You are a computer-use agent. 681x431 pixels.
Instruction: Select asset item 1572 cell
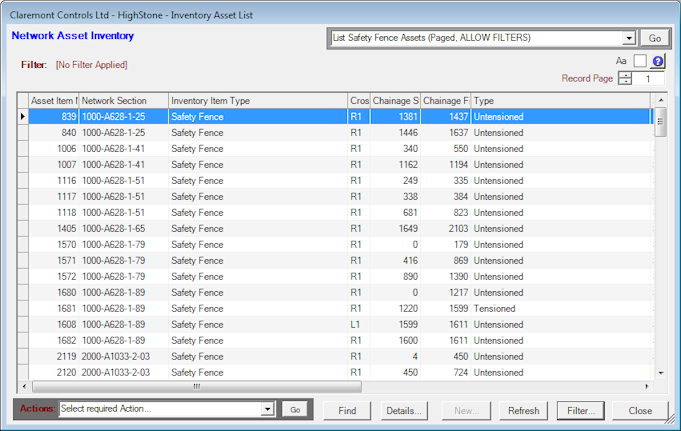coord(54,276)
